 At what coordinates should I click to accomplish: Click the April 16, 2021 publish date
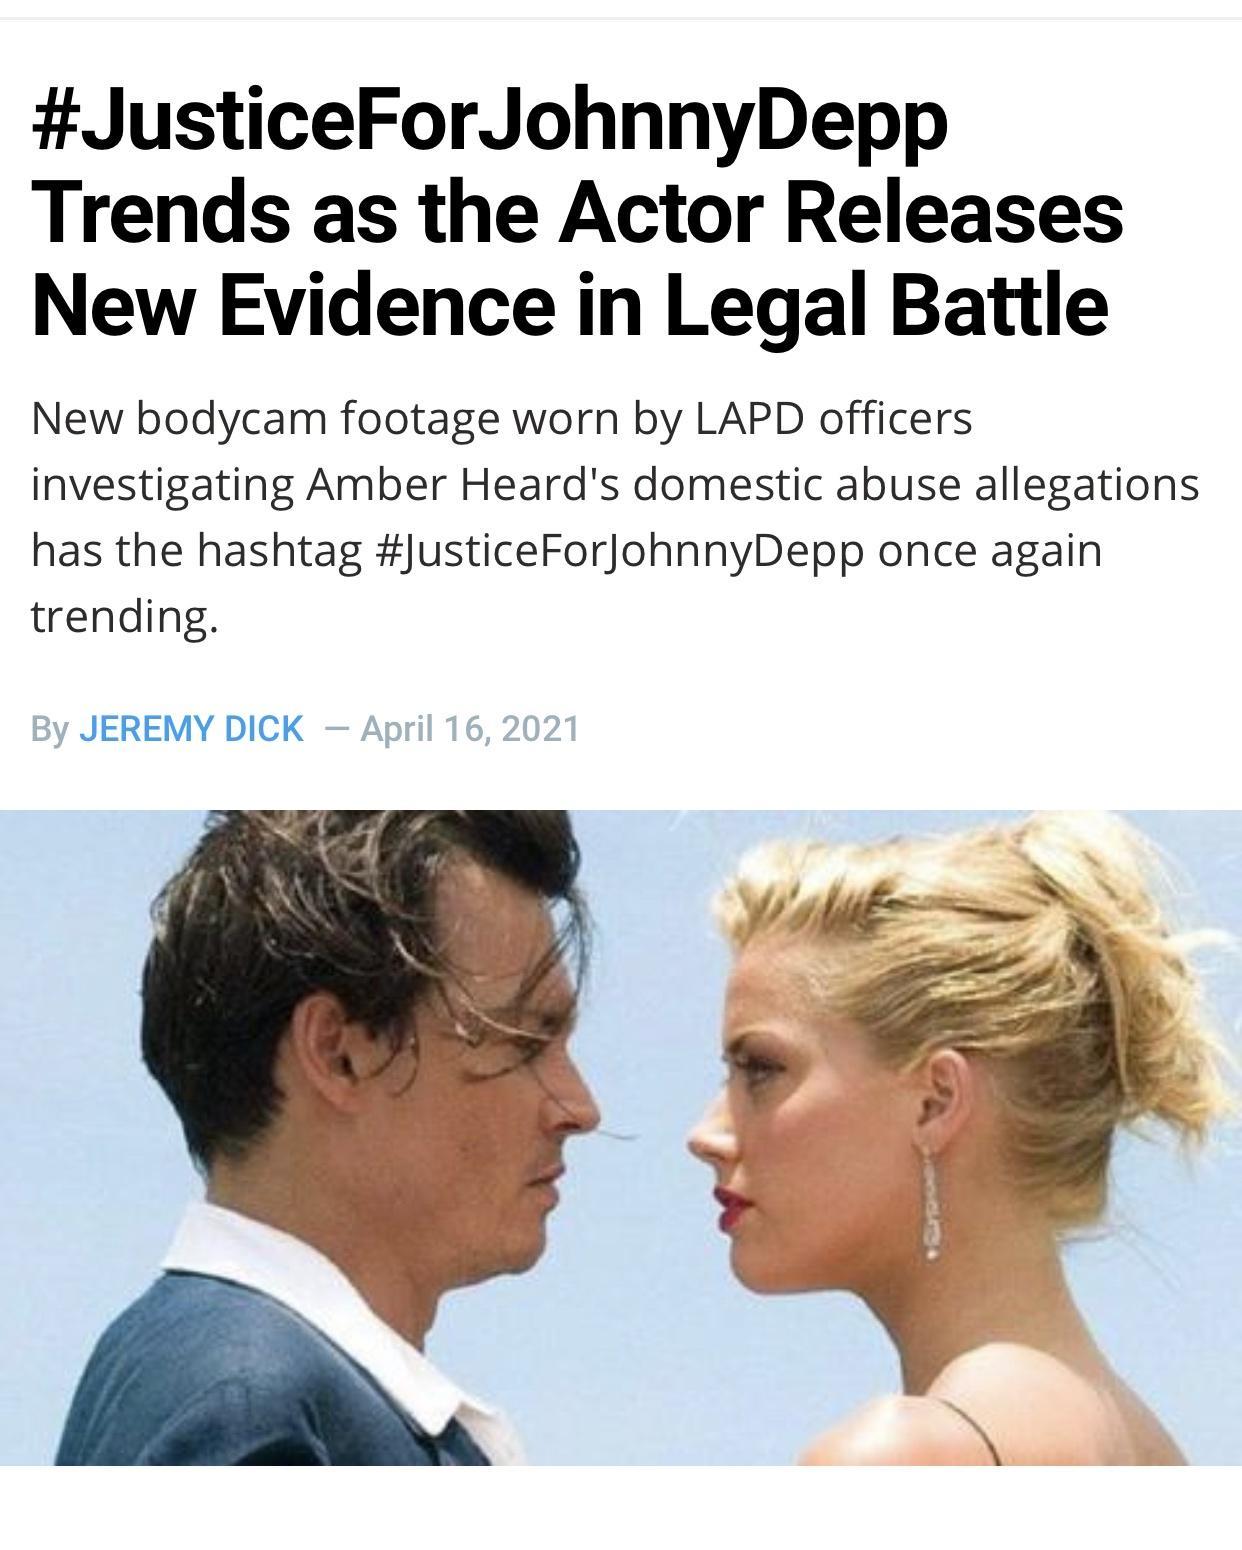pyautogui.click(x=470, y=728)
